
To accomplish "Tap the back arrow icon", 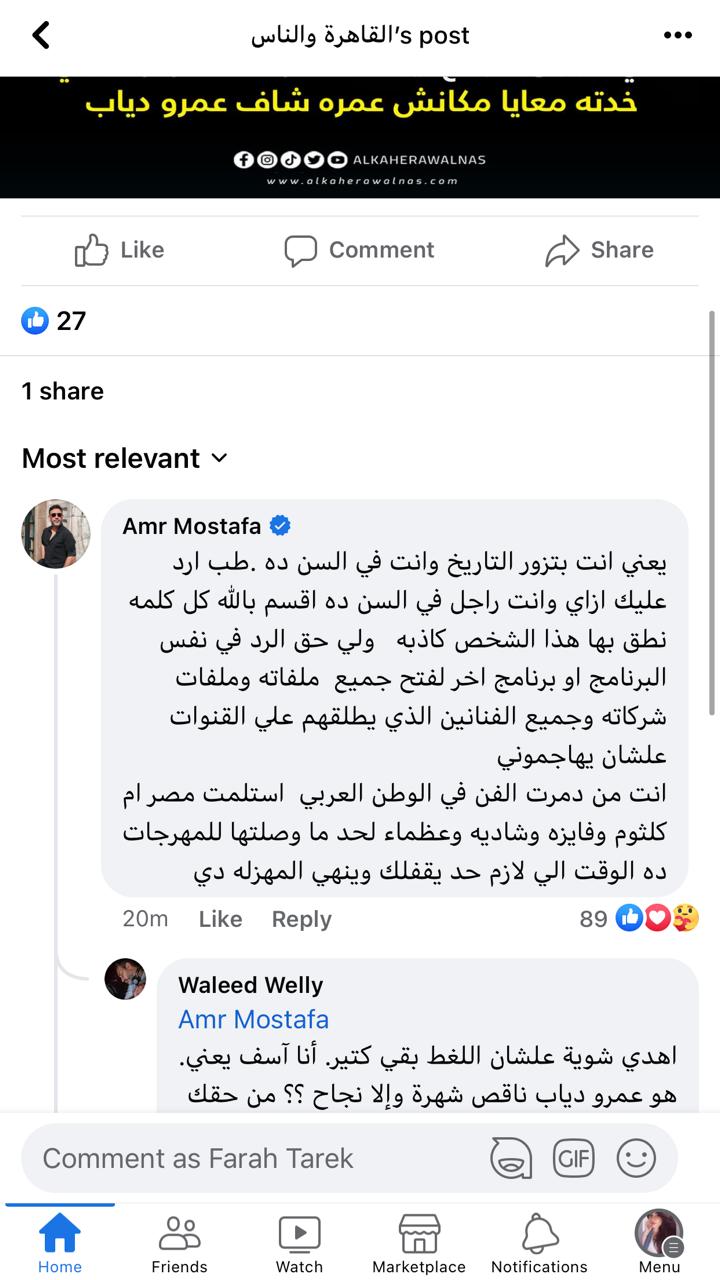I will pyautogui.click(x=41, y=36).
